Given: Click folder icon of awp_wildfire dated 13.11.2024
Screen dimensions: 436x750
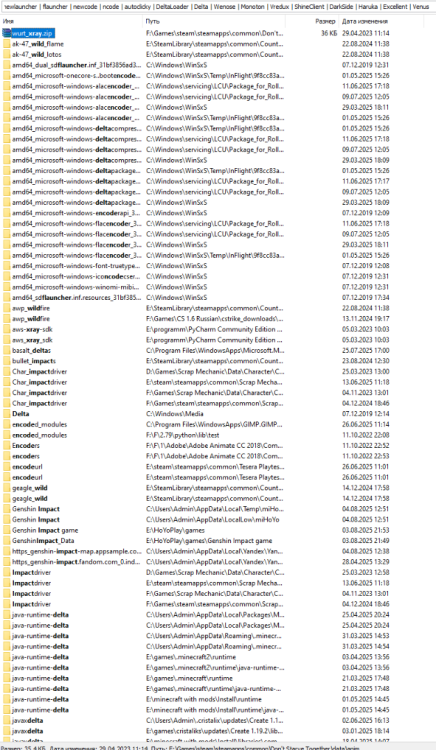Looking at the screenshot, I should point(7,319).
